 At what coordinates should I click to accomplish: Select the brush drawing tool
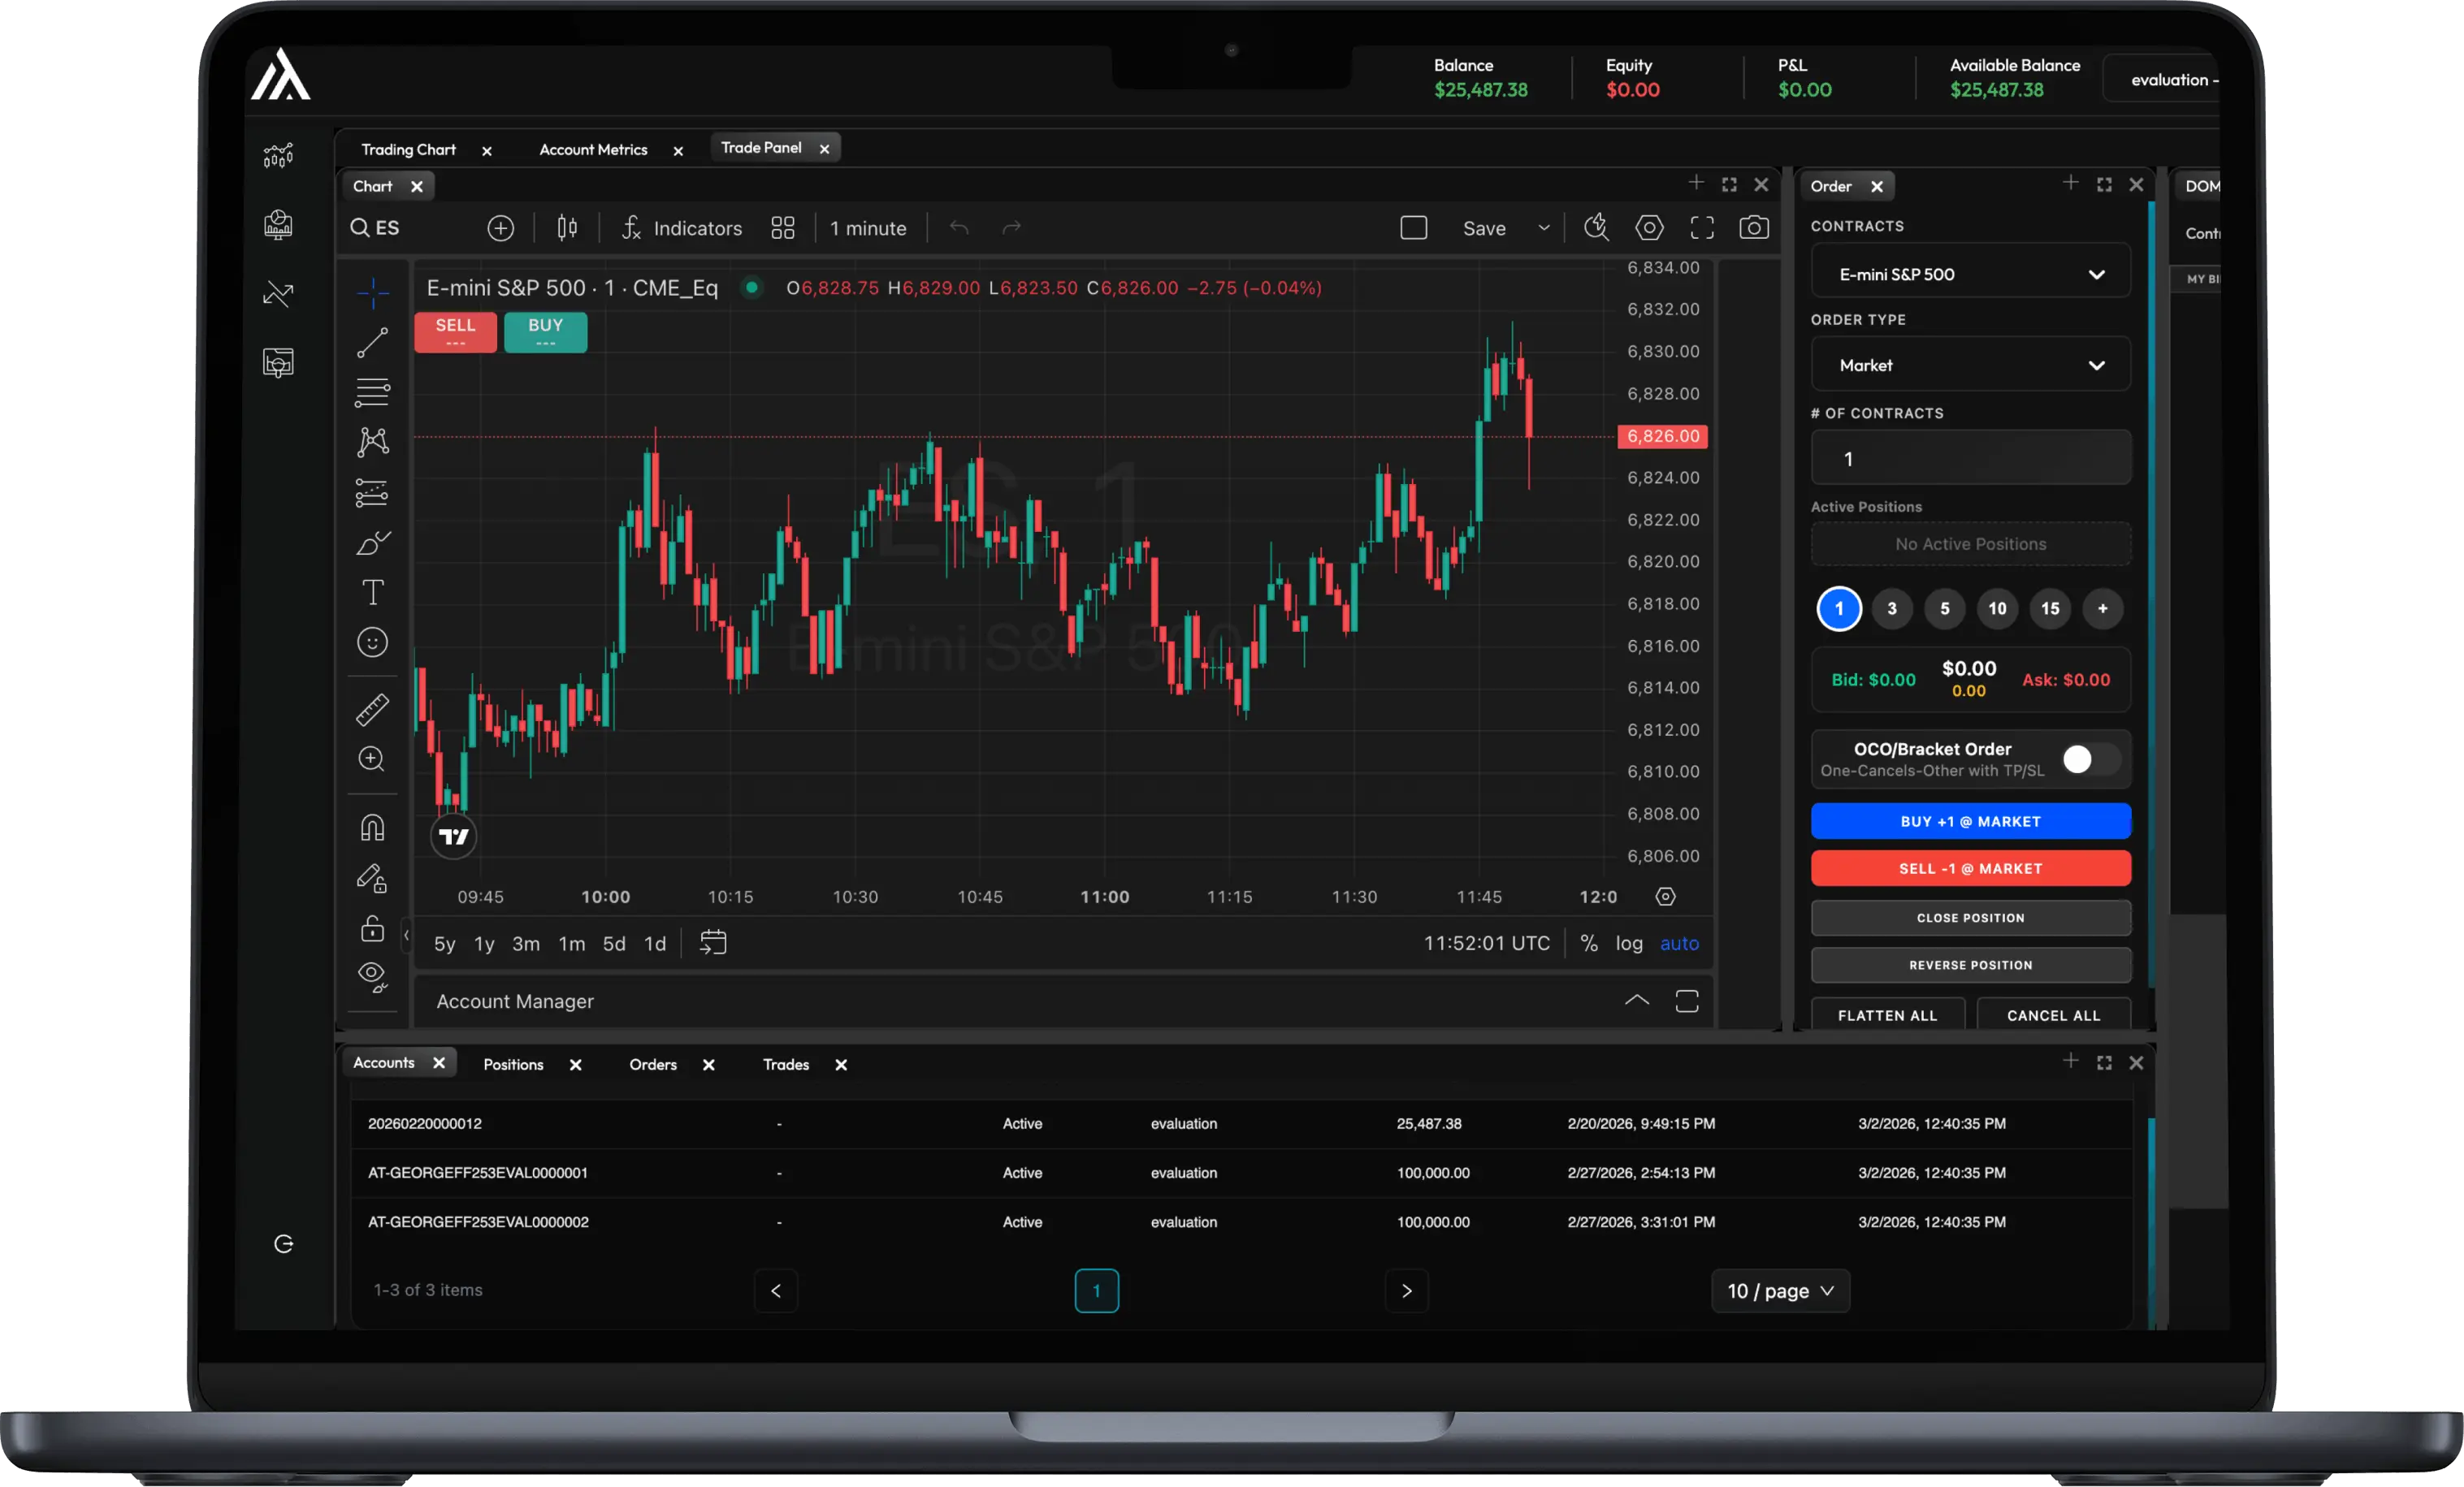(x=373, y=543)
